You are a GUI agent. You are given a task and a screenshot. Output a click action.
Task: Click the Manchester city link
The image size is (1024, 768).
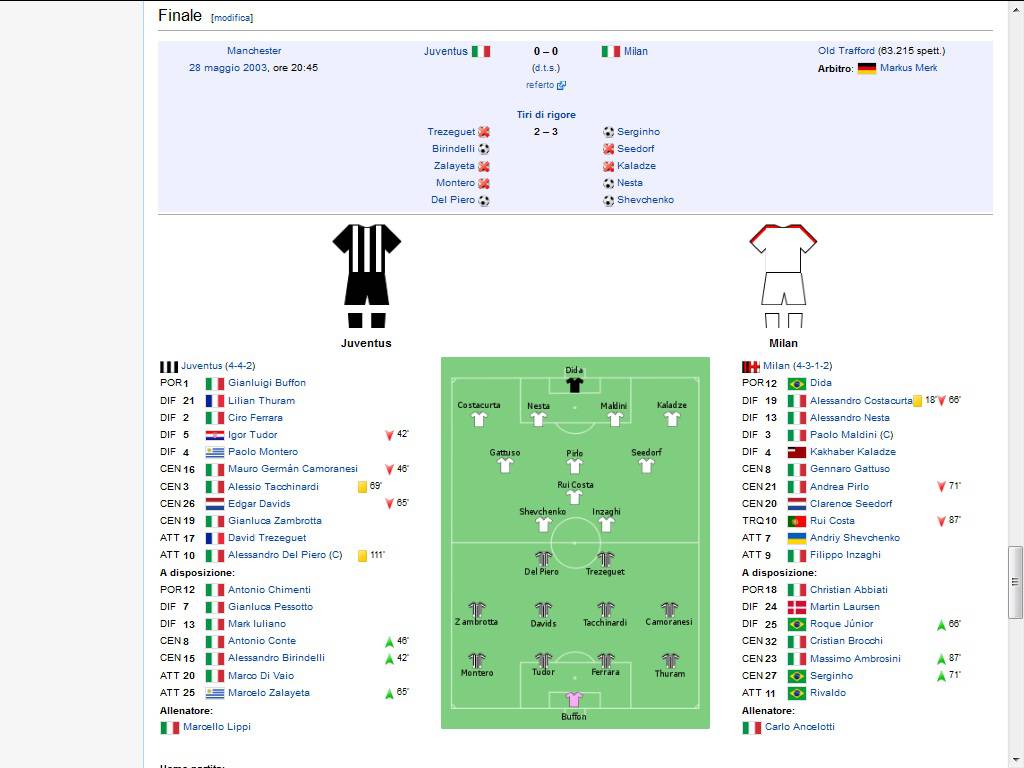coord(254,51)
